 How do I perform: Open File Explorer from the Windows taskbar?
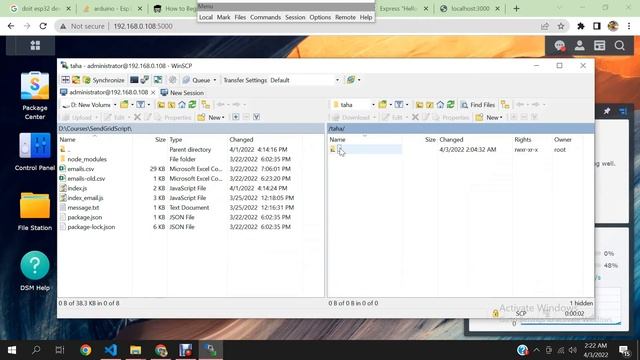[136, 350]
